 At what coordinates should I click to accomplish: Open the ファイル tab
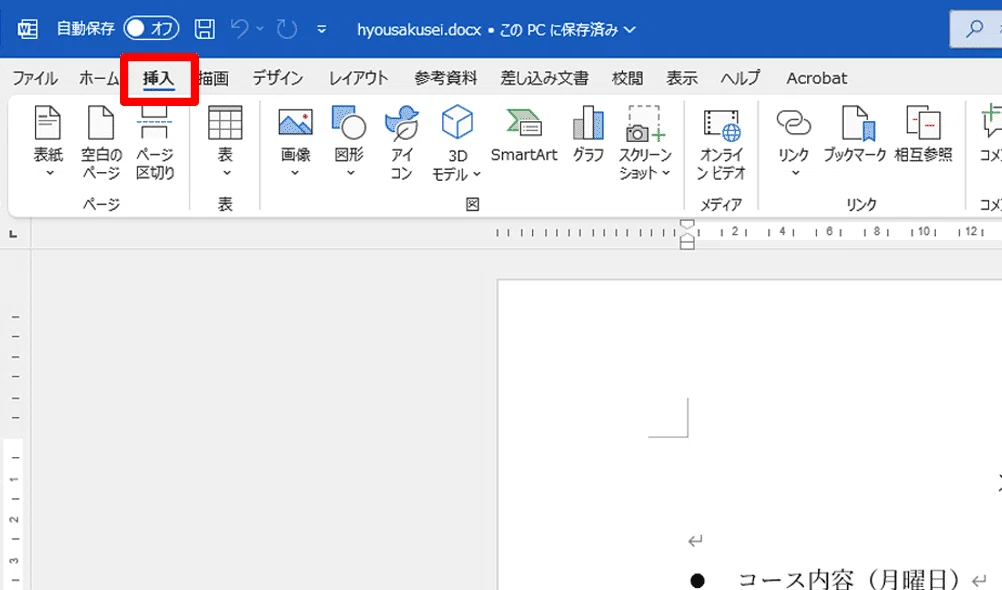35,78
